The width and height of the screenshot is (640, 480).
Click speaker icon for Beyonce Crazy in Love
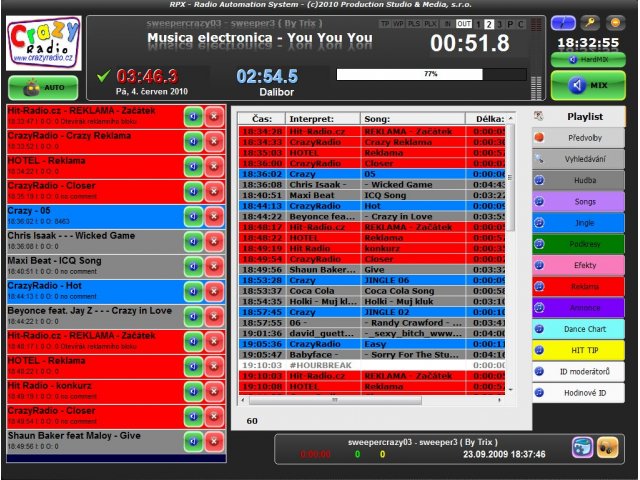pos(193,318)
